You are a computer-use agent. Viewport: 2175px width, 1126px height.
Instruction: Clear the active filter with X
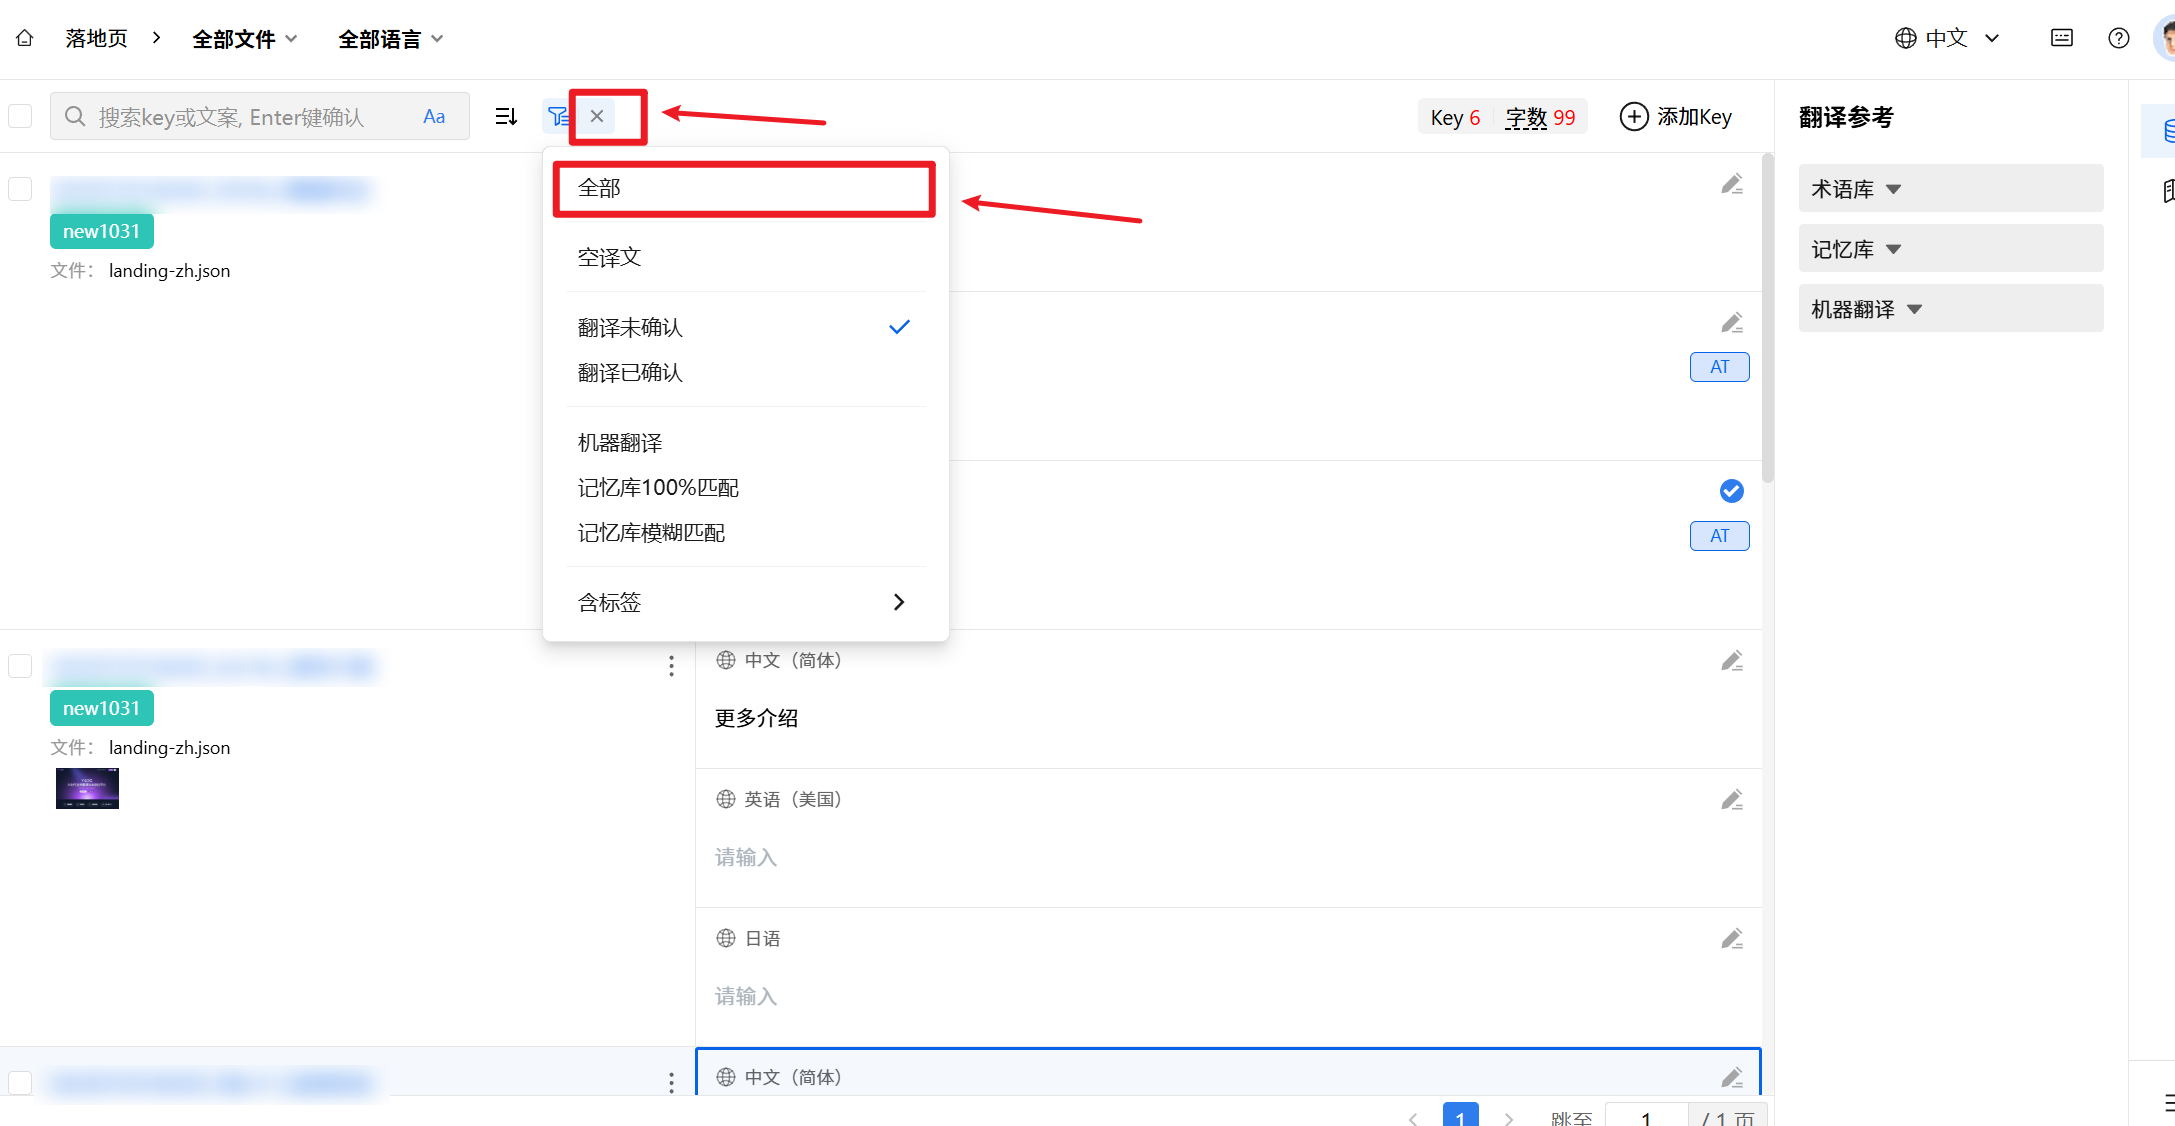point(597,116)
